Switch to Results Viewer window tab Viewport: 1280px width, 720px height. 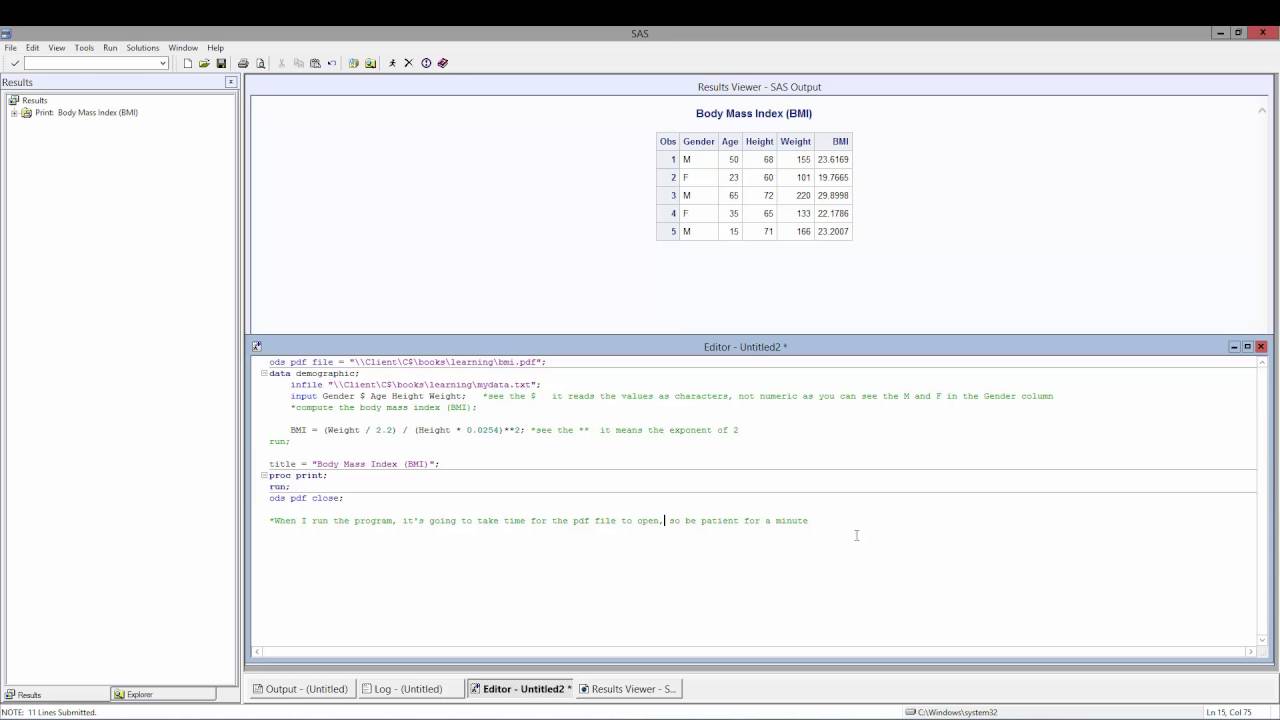point(627,689)
